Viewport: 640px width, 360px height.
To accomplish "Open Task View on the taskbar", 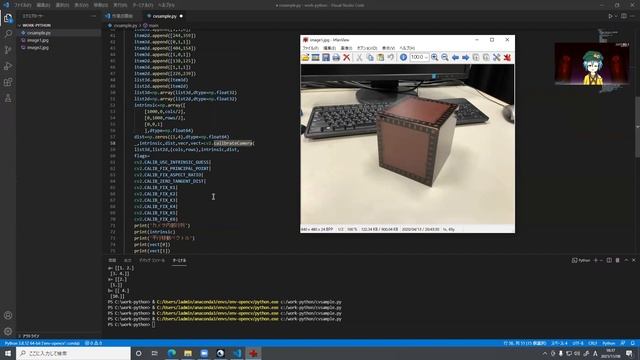I will click(x=155, y=353).
